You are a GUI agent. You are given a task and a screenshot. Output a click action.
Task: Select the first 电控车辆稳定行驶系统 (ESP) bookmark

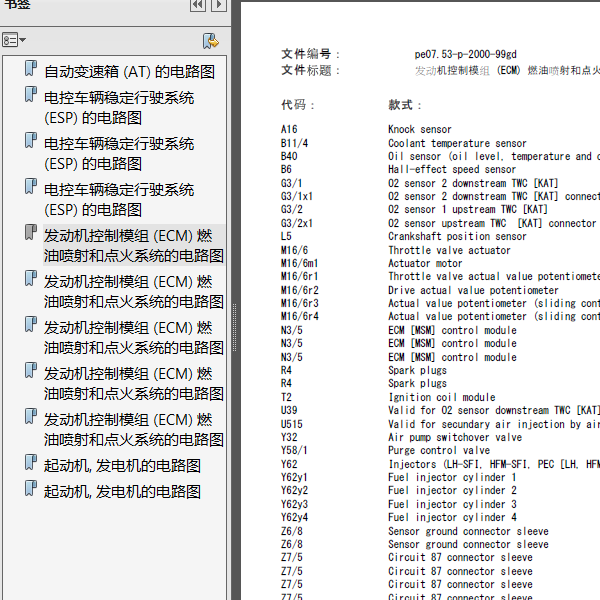tap(119, 108)
